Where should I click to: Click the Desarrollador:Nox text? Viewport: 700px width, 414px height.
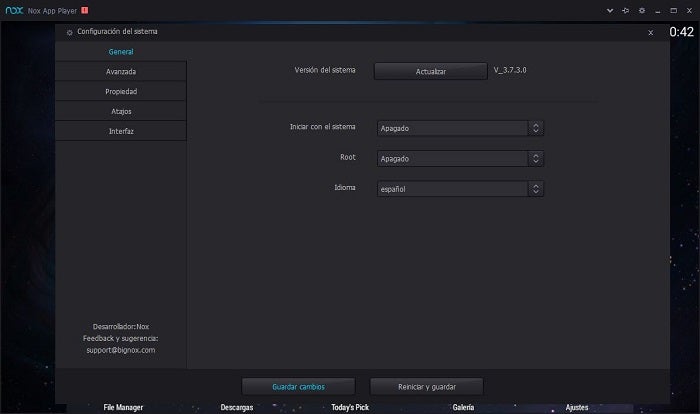click(x=121, y=326)
